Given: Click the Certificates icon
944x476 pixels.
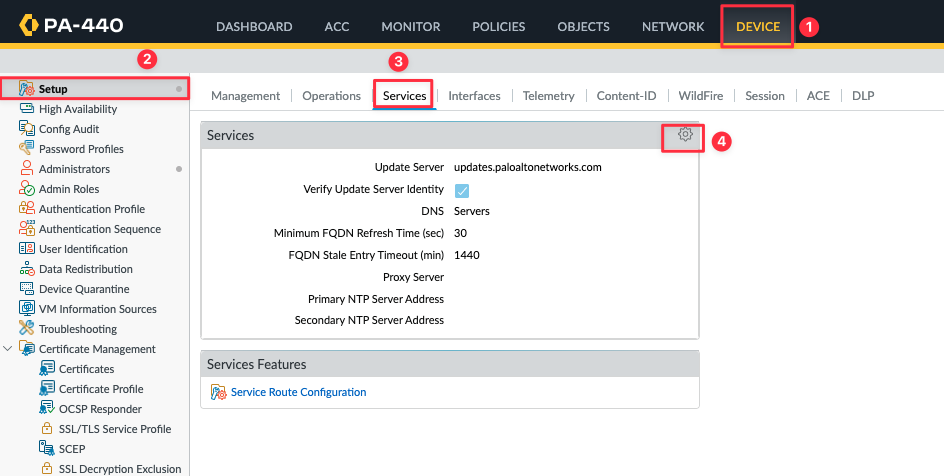Looking at the screenshot, I should pyautogui.click(x=47, y=368).
